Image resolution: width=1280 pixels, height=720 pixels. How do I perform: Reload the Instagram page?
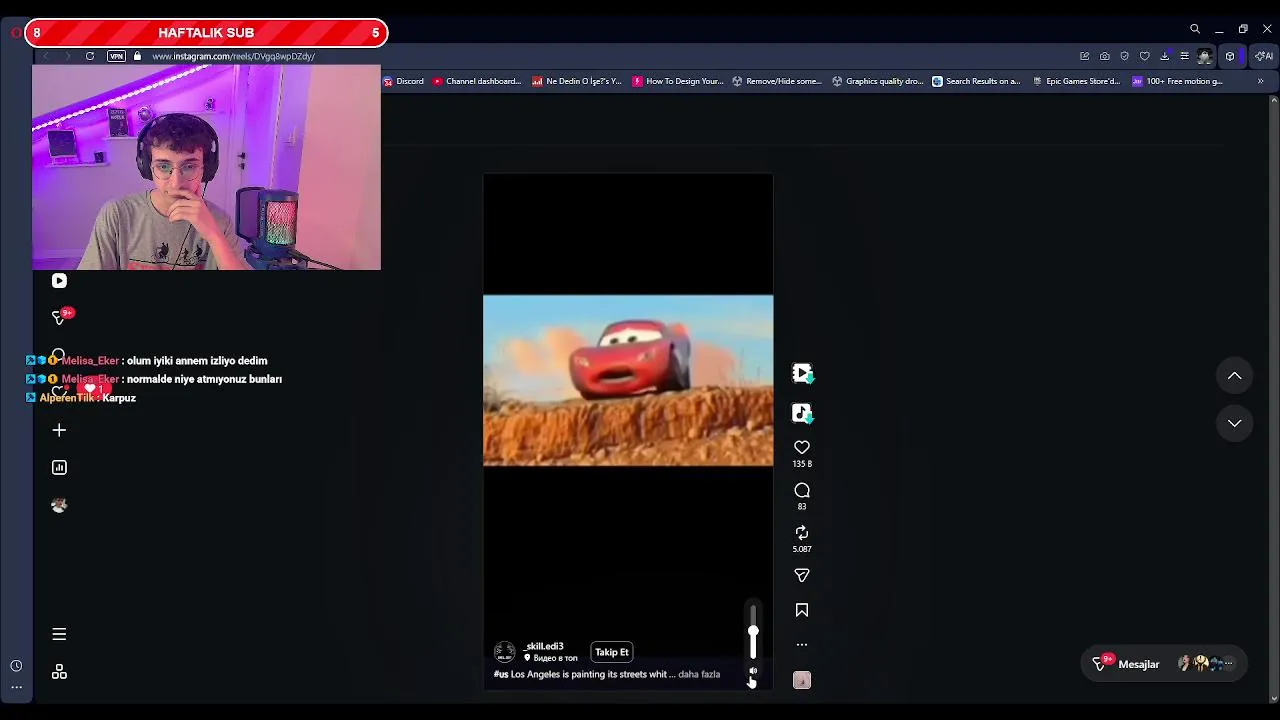click(90, 56)
